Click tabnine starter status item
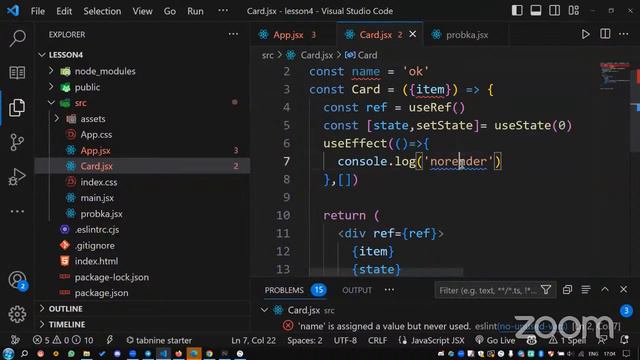This screenshot has height=360, width=640. [x=158, y=340]
